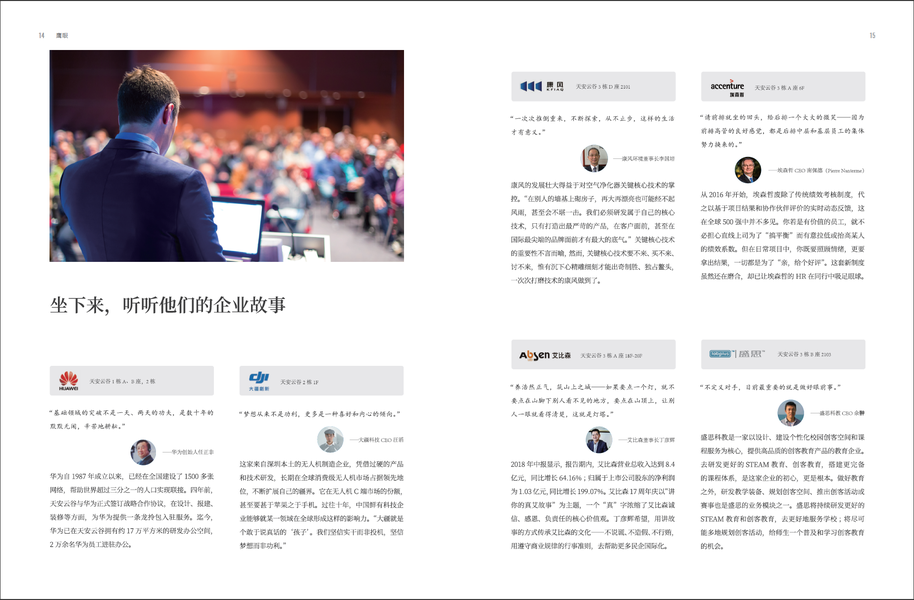Click the address text beside the Absen logo
This screenshot has width=914, height=600.
click(611, 355)
